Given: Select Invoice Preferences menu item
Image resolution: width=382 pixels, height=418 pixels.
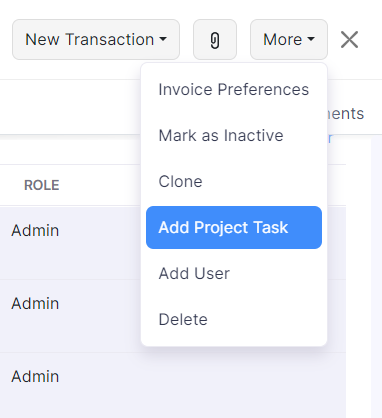Looking at the screenshot, I should click(234, 89).
